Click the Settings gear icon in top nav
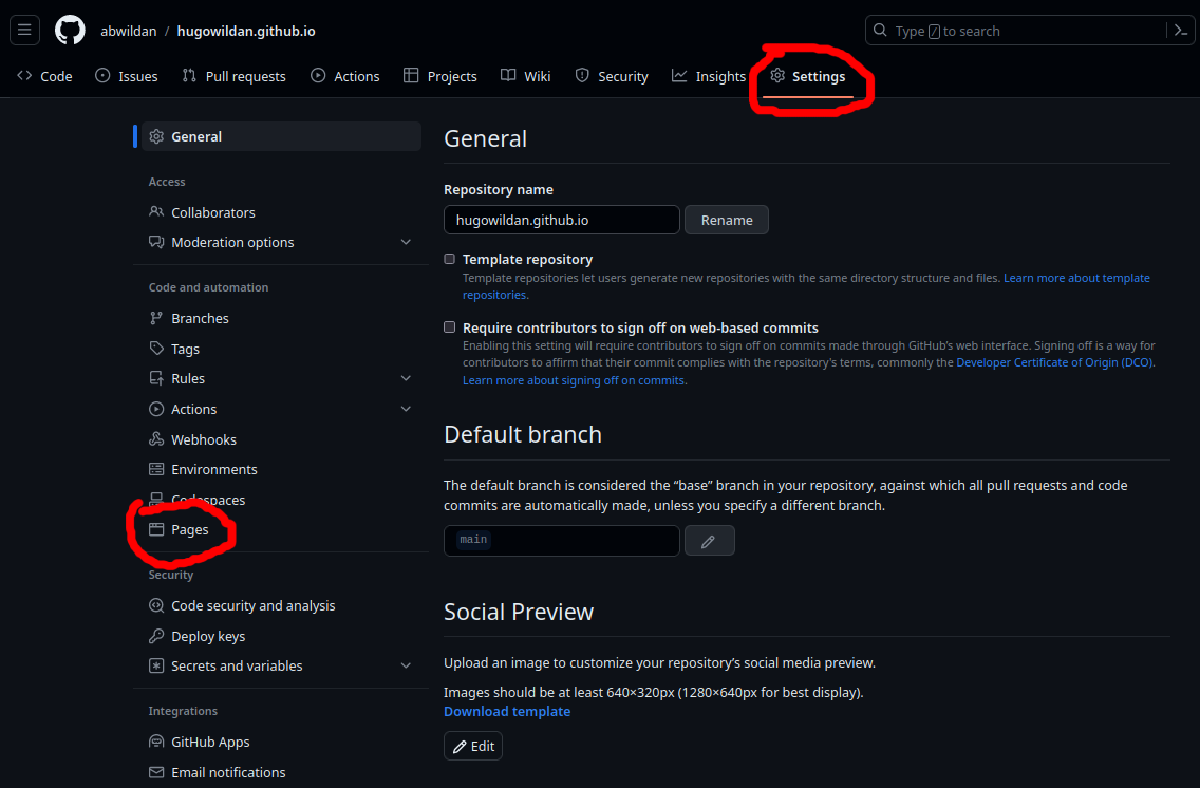Screen dimensions: 1200x788 [777, 76]
